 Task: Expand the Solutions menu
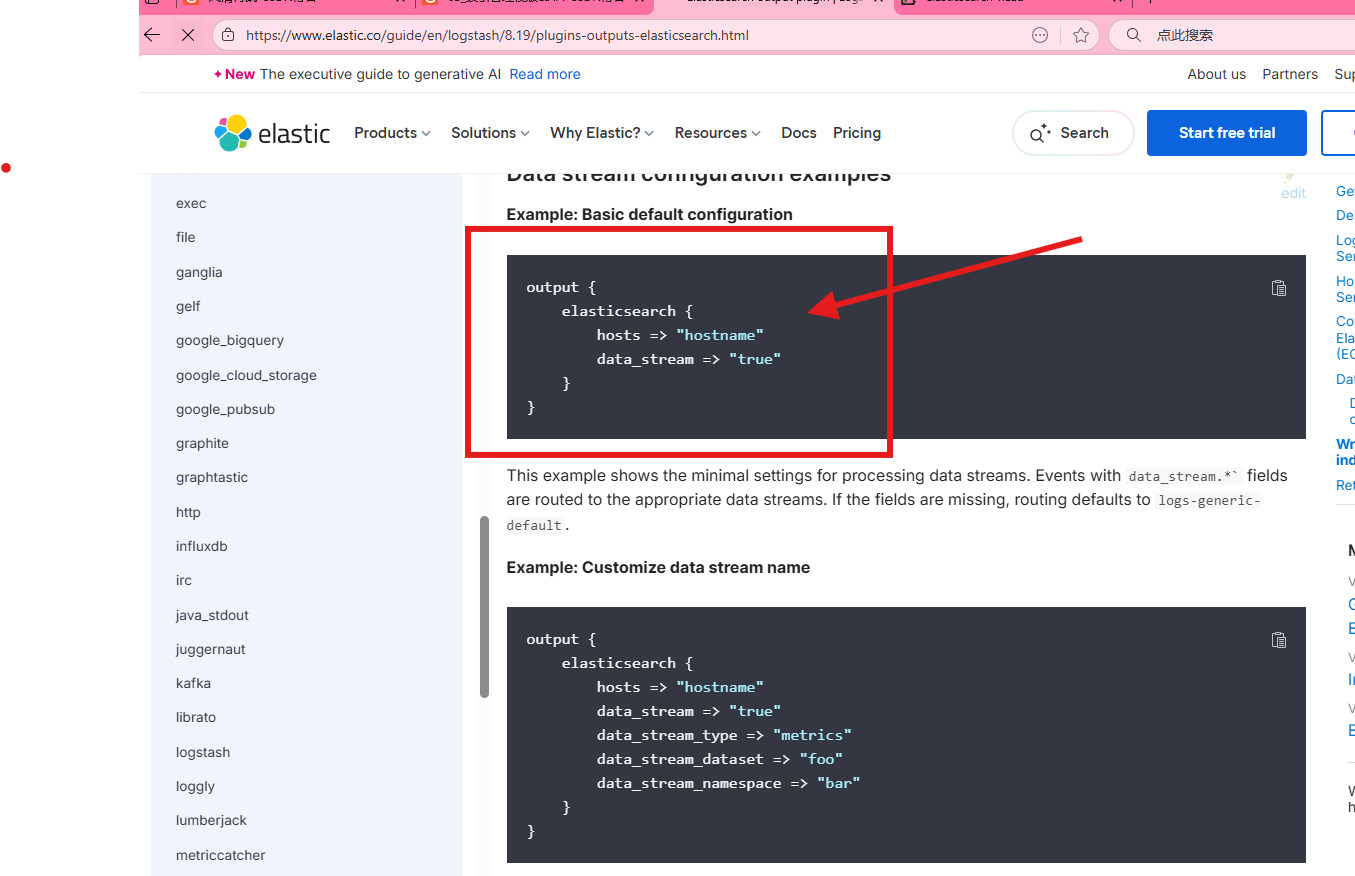pyautogui.click(x=490, y=133)
